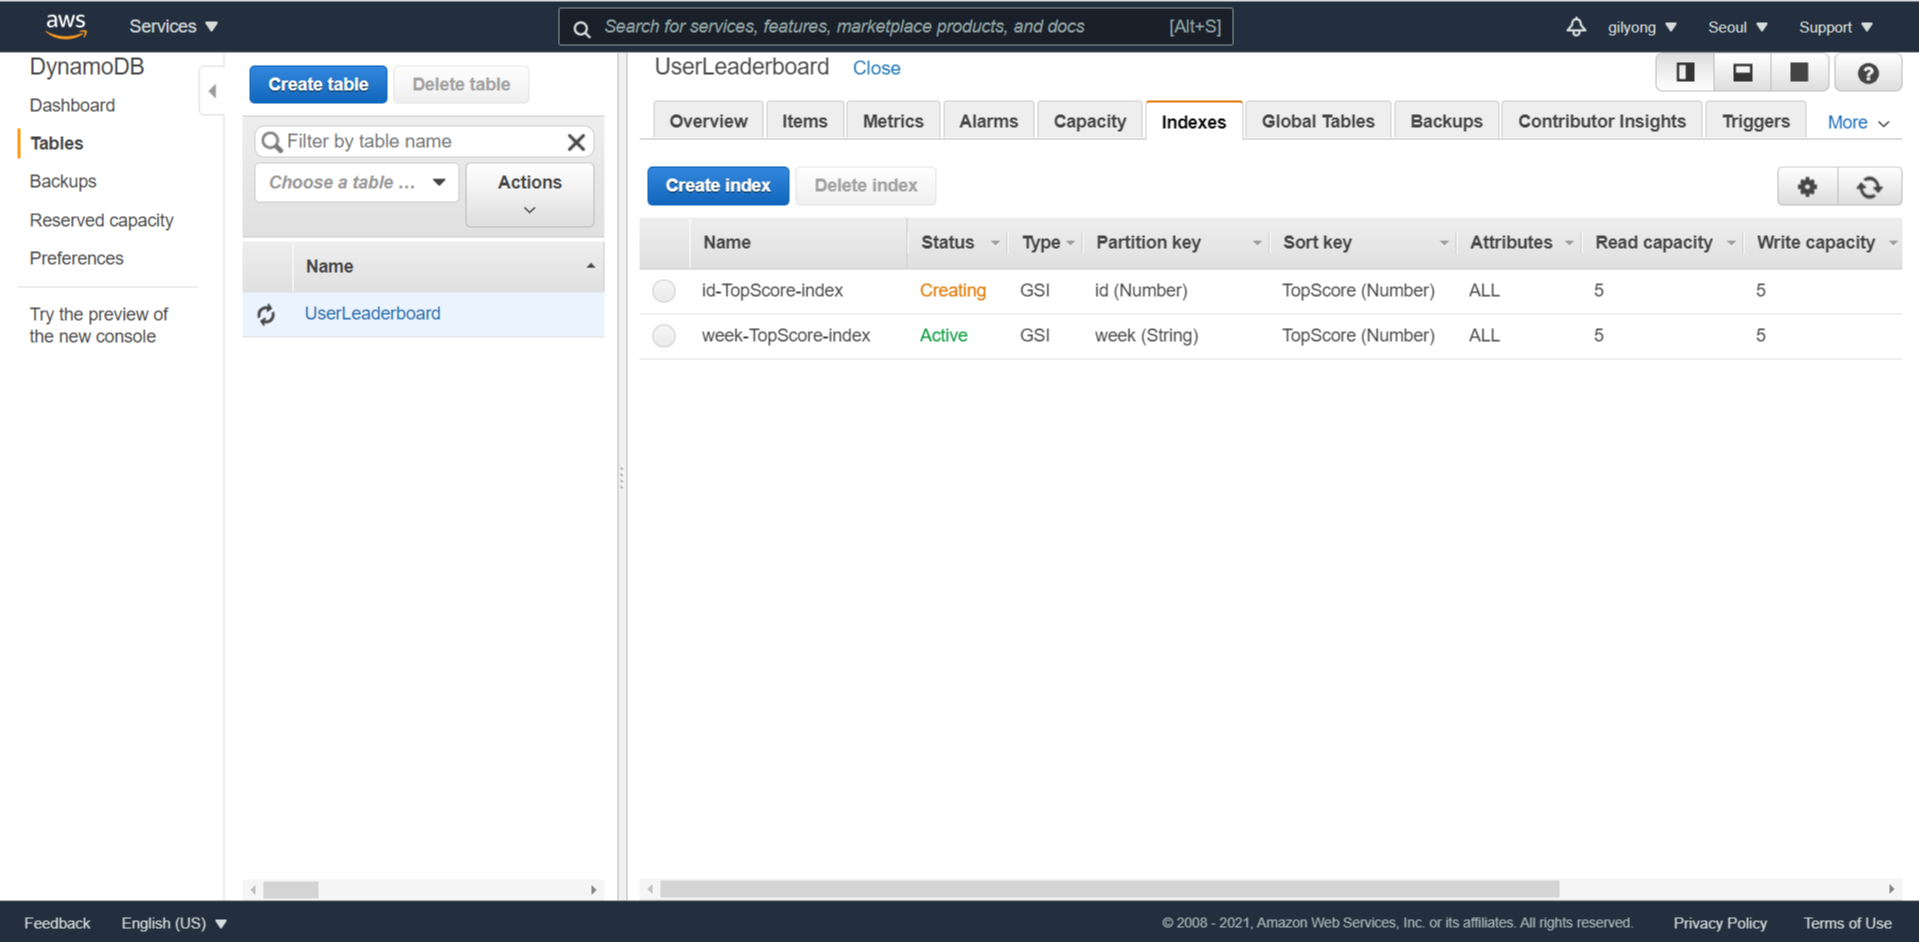The image size is (1919, 942).
Task: Switch to the Contributor Insights tab
Action: coord(1601,121)
